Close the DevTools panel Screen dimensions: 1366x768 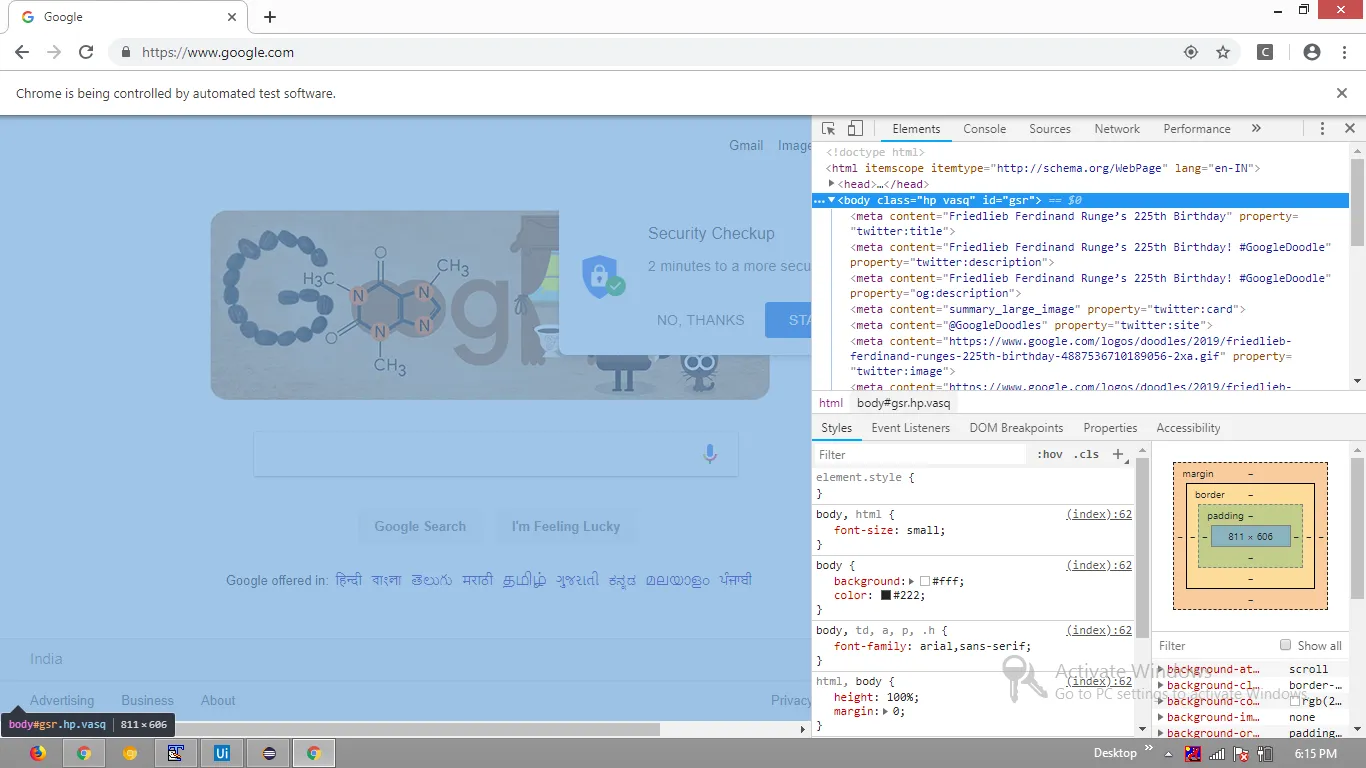pyautogui.click(x=1349, y=129)
